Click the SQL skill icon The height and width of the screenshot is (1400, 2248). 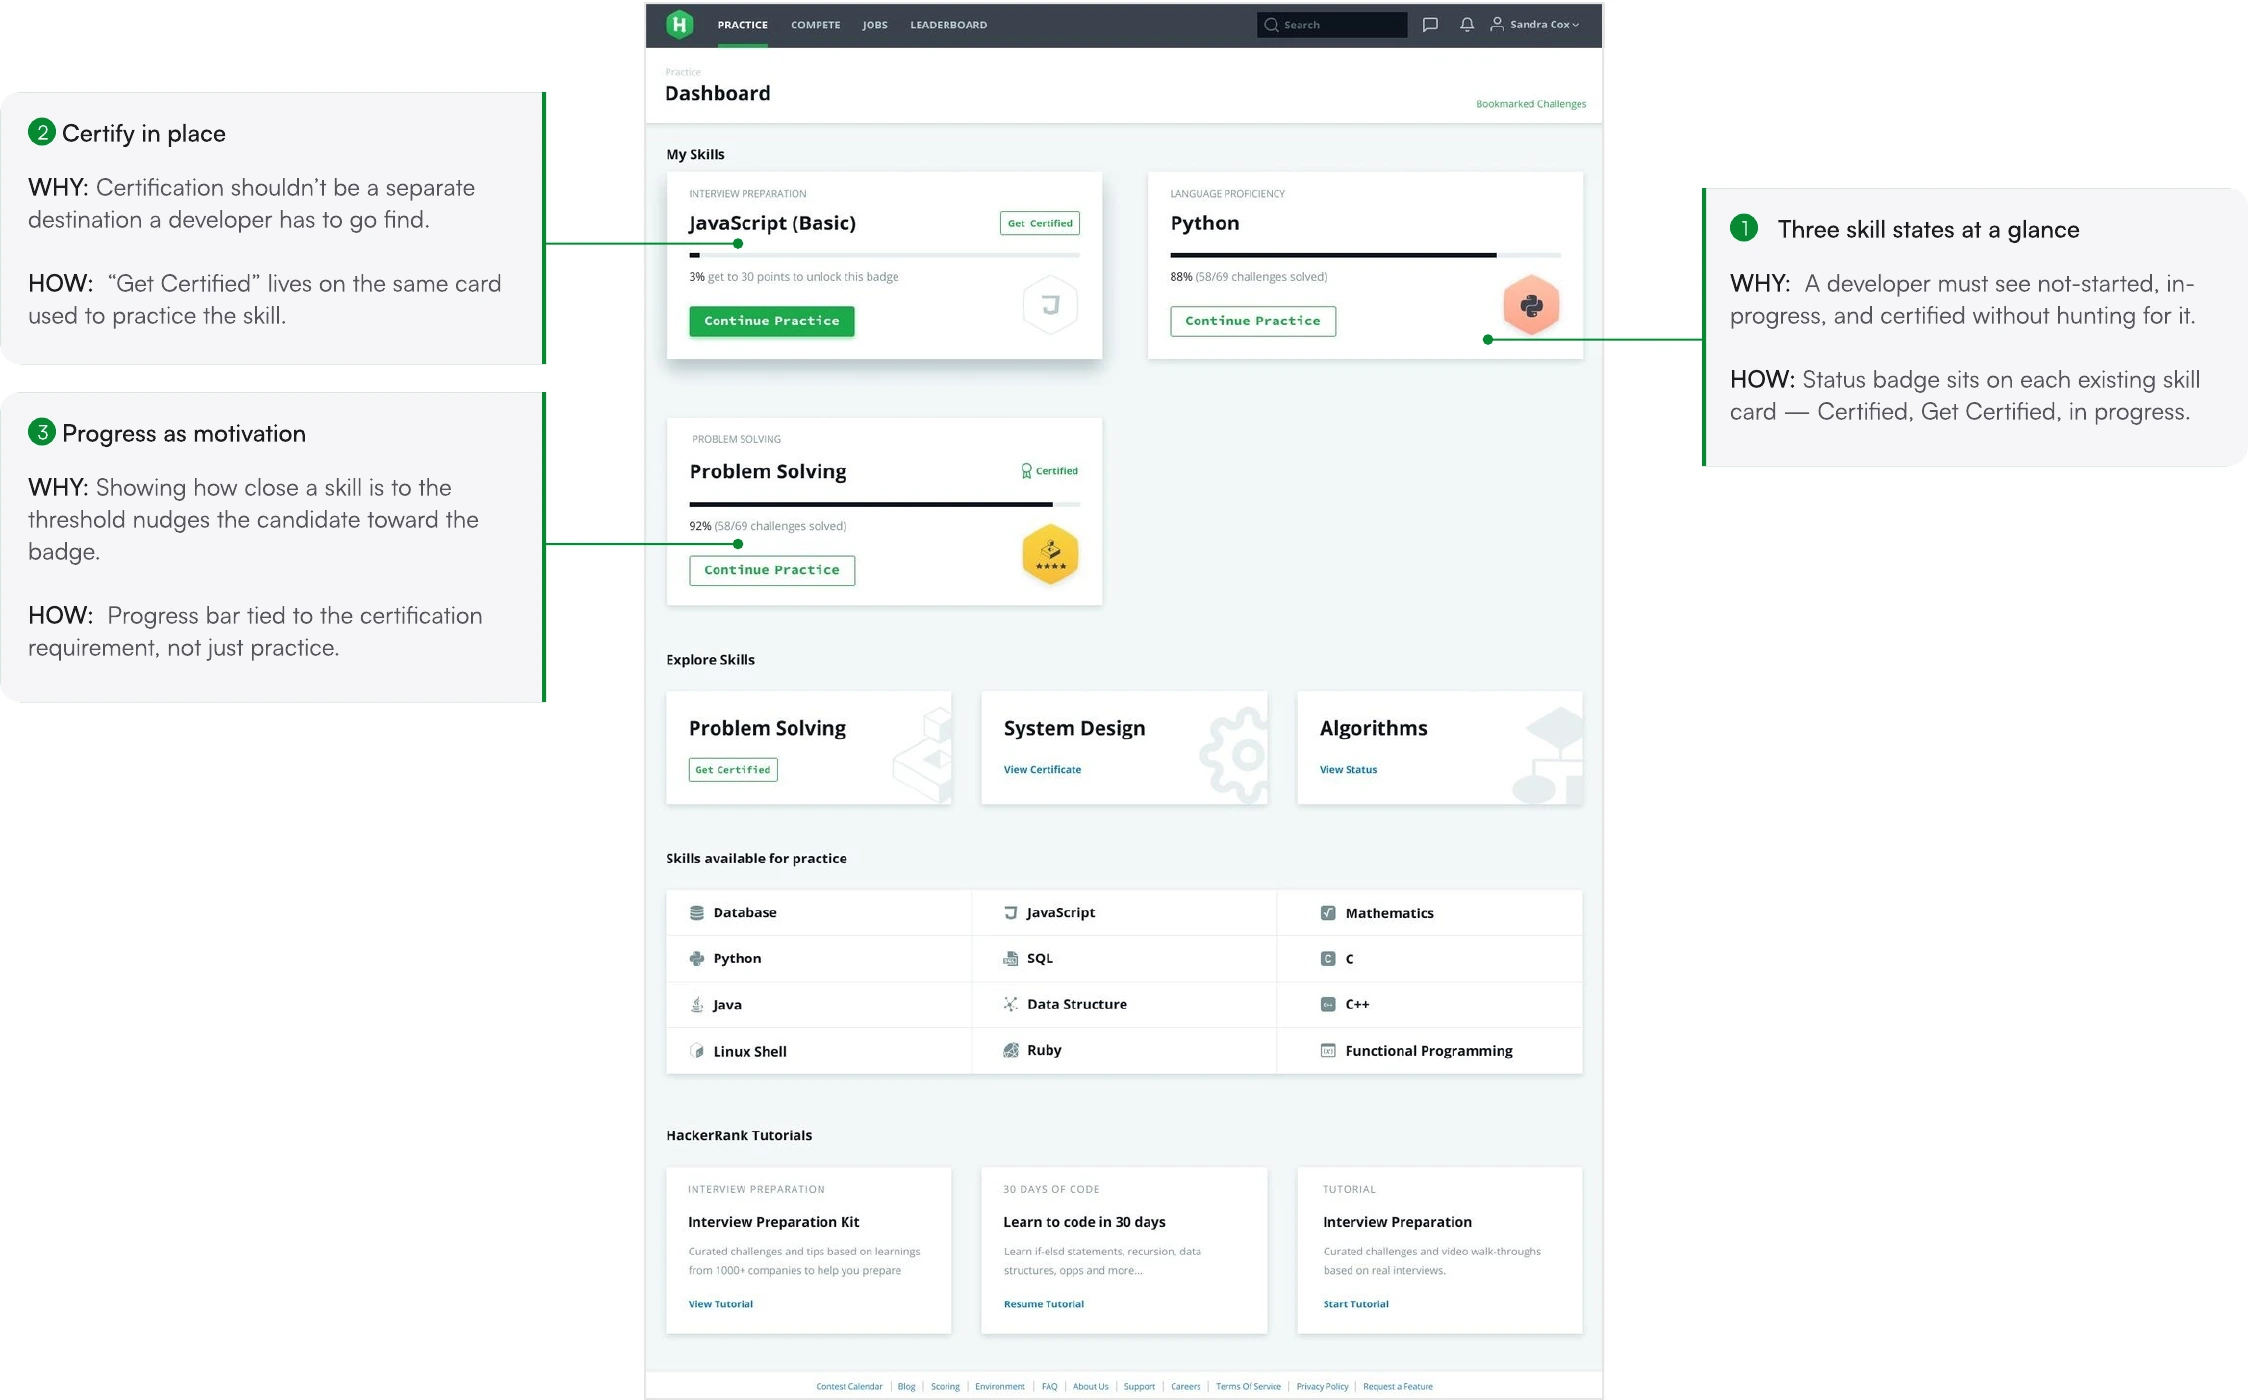(x=1010, y=958)
